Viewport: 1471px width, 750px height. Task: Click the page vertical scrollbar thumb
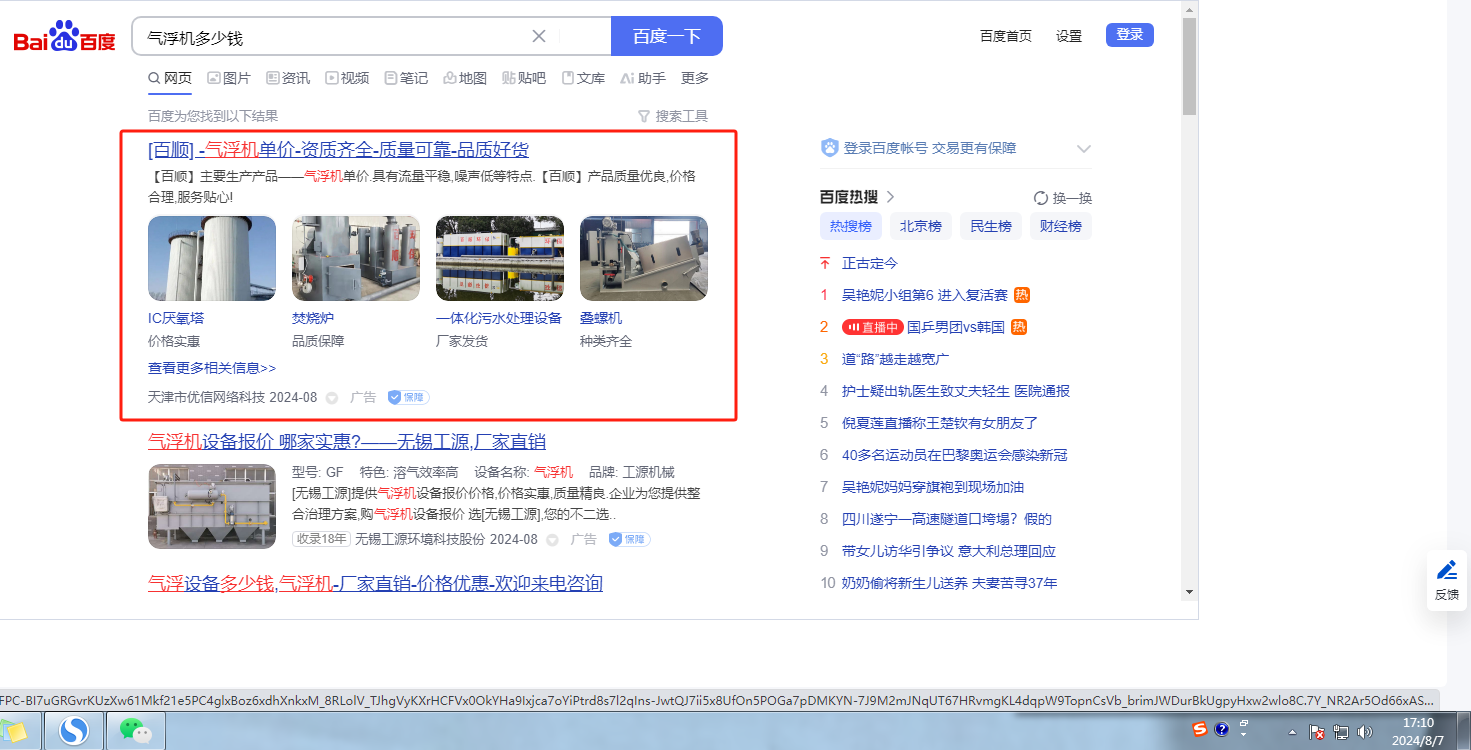pos(1189,66)
